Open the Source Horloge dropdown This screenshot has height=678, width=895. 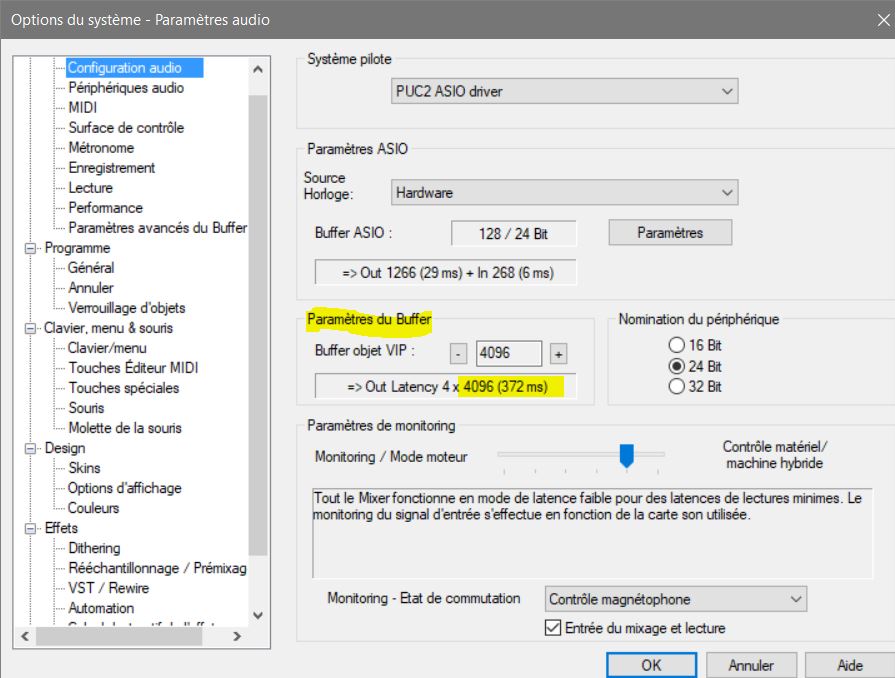565,192
